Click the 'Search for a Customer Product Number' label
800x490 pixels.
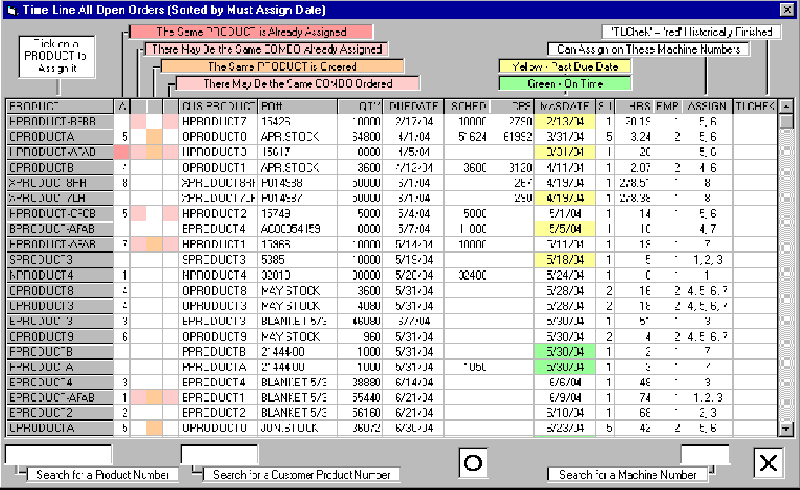click(x=302, y=475)
